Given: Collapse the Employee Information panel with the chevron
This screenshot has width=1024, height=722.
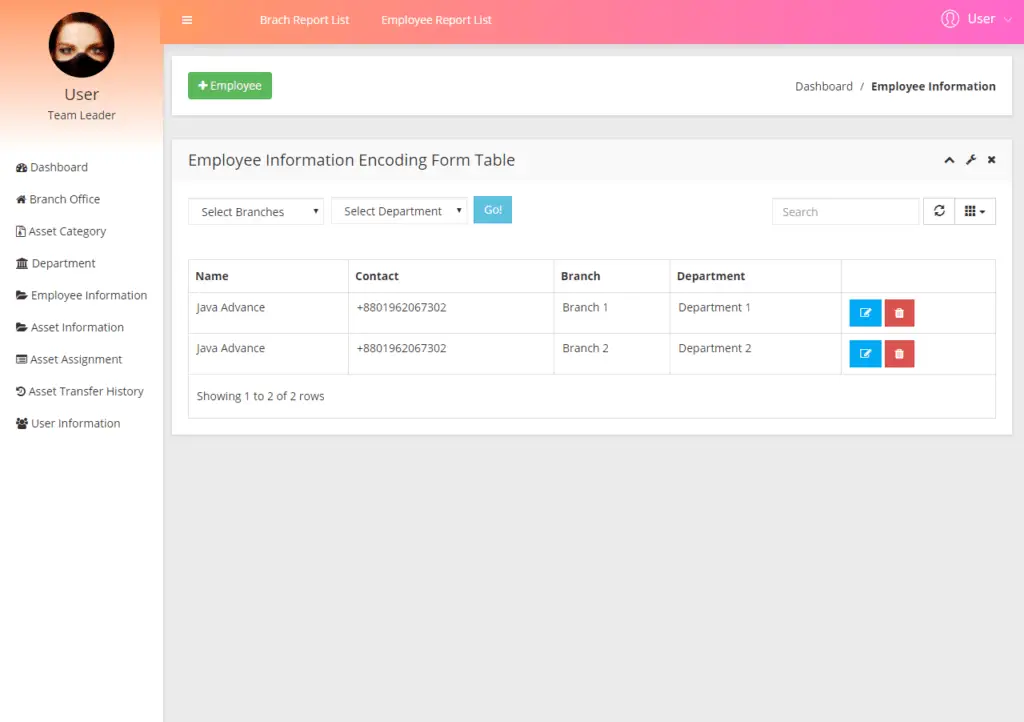Looking at the screenshot, I should [948, 159].
